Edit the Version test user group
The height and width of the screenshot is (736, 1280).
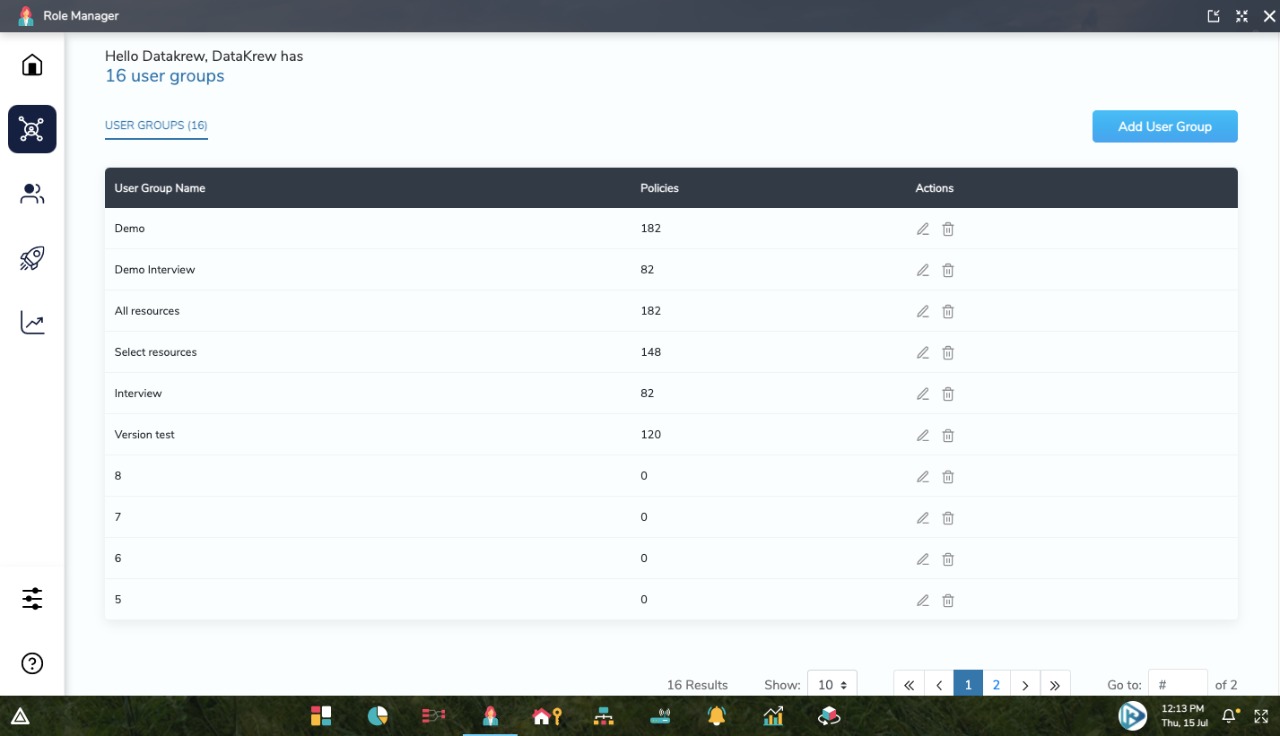[923, 435]
